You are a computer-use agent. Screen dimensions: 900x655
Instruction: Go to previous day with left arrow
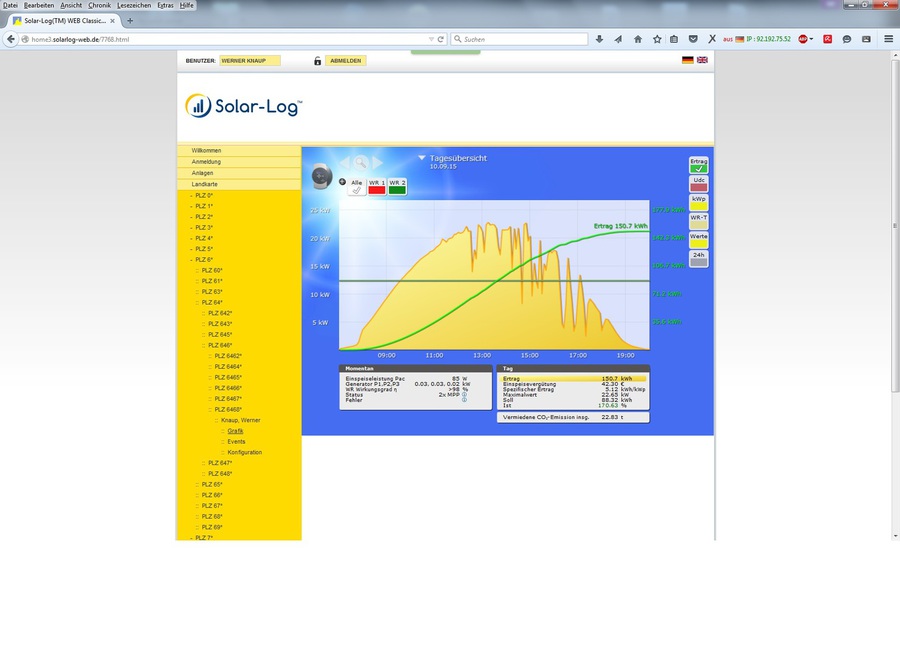pyautogui.click(x=344, y=162)
